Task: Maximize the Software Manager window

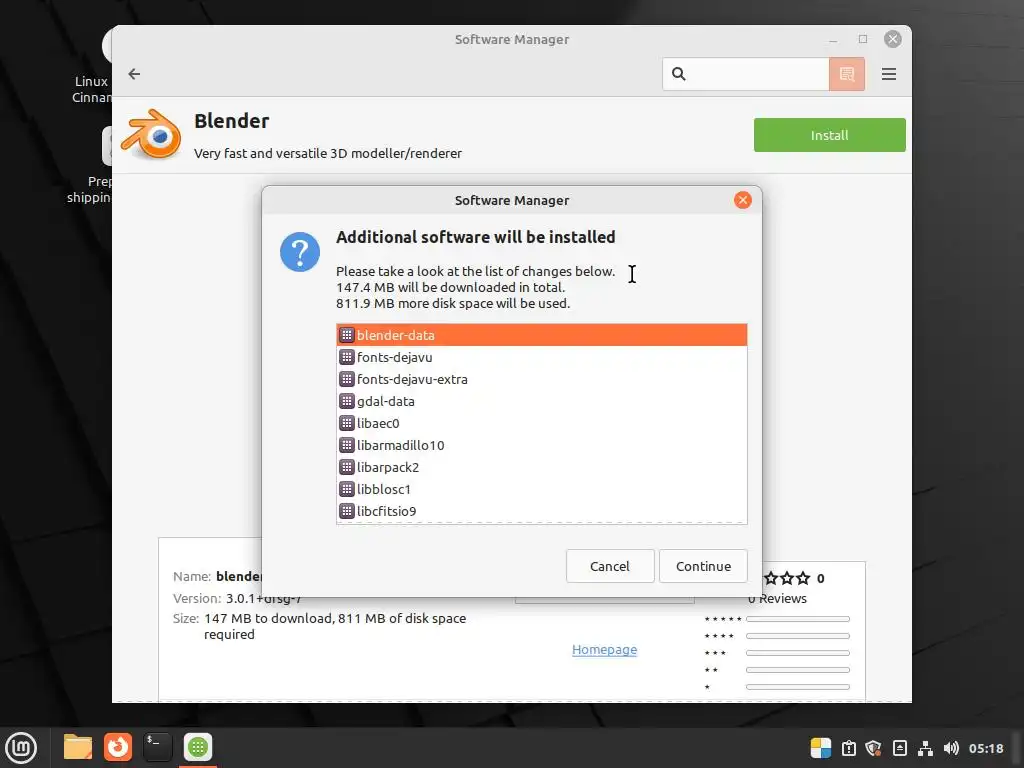Action: tap(863, 39)
